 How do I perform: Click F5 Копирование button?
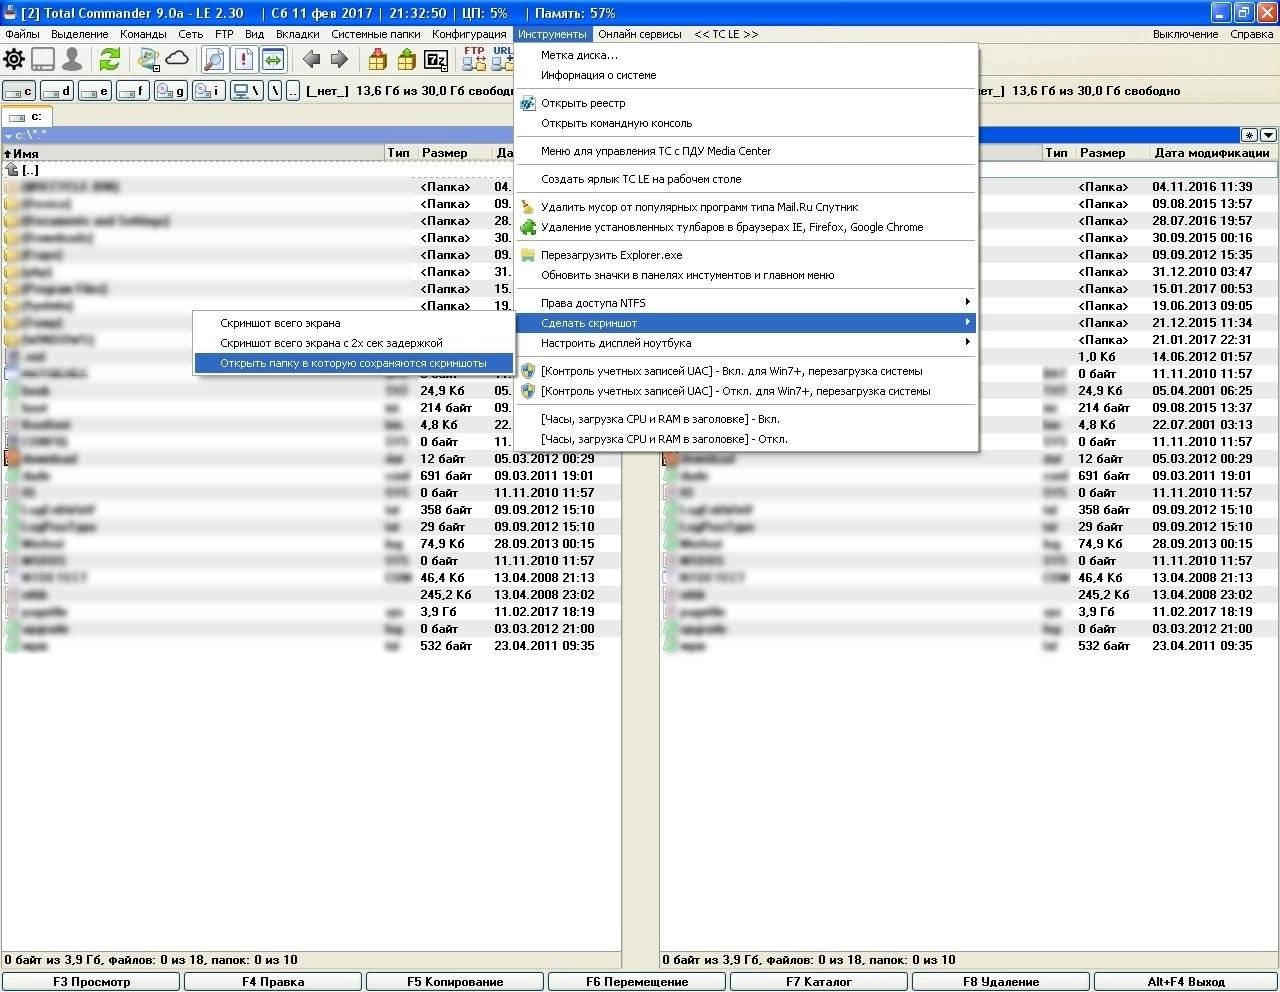pos(455,982)
